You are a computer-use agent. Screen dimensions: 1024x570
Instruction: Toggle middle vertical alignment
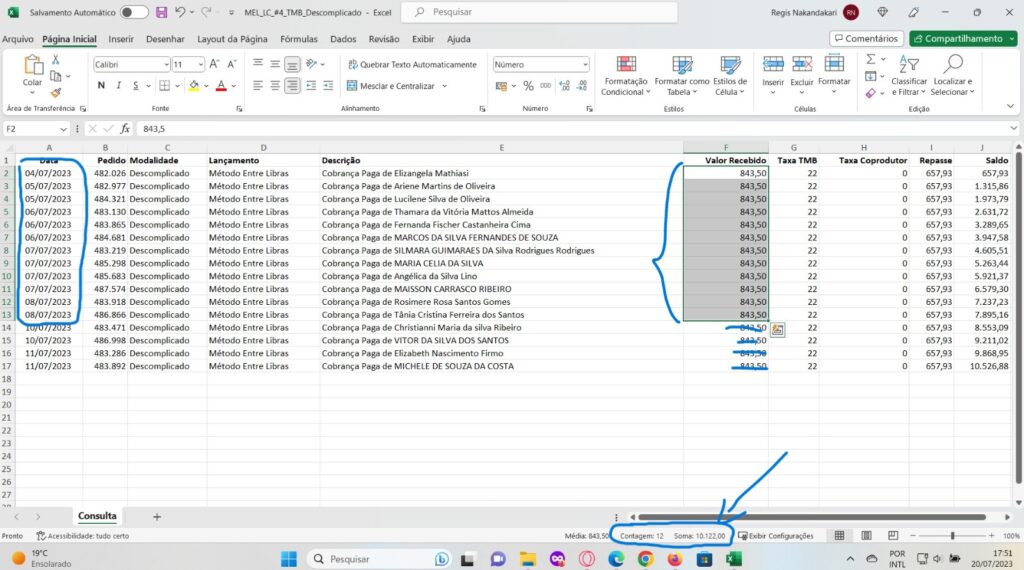pos(275,64)
